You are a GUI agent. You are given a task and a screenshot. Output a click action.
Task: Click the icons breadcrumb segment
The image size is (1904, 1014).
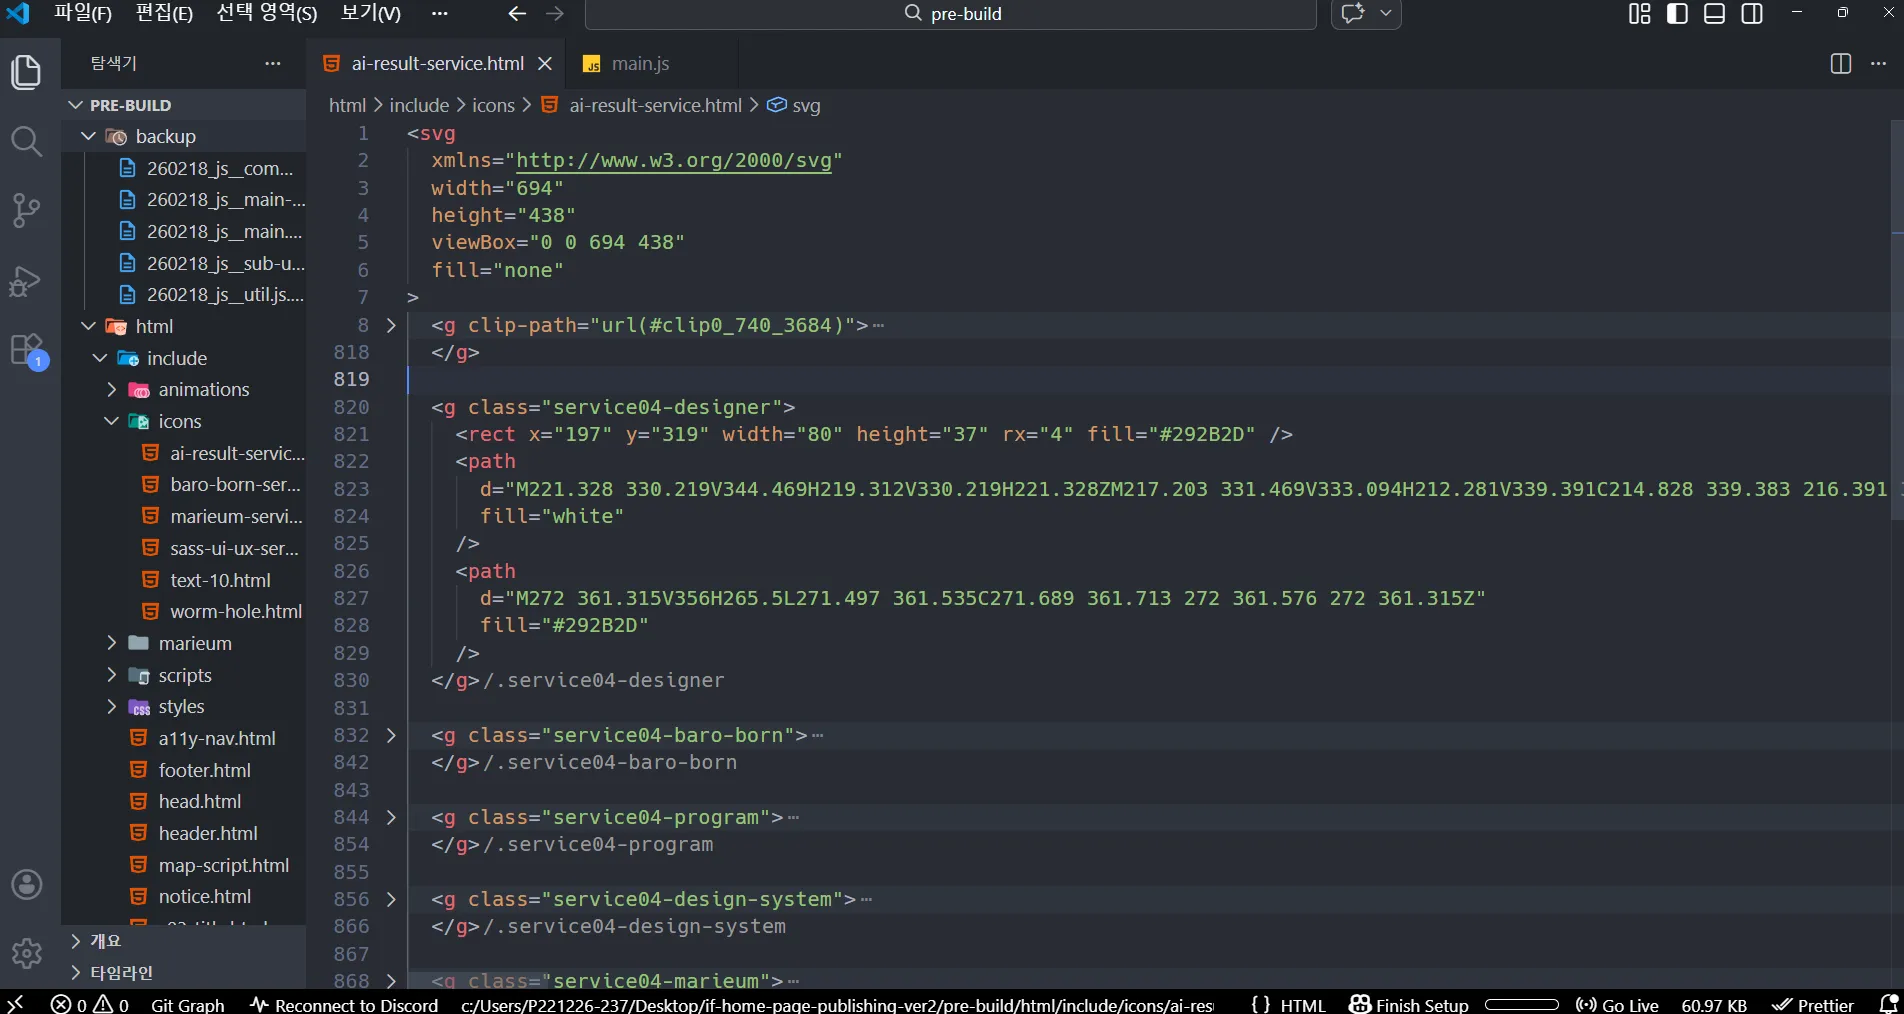point(493,105)
